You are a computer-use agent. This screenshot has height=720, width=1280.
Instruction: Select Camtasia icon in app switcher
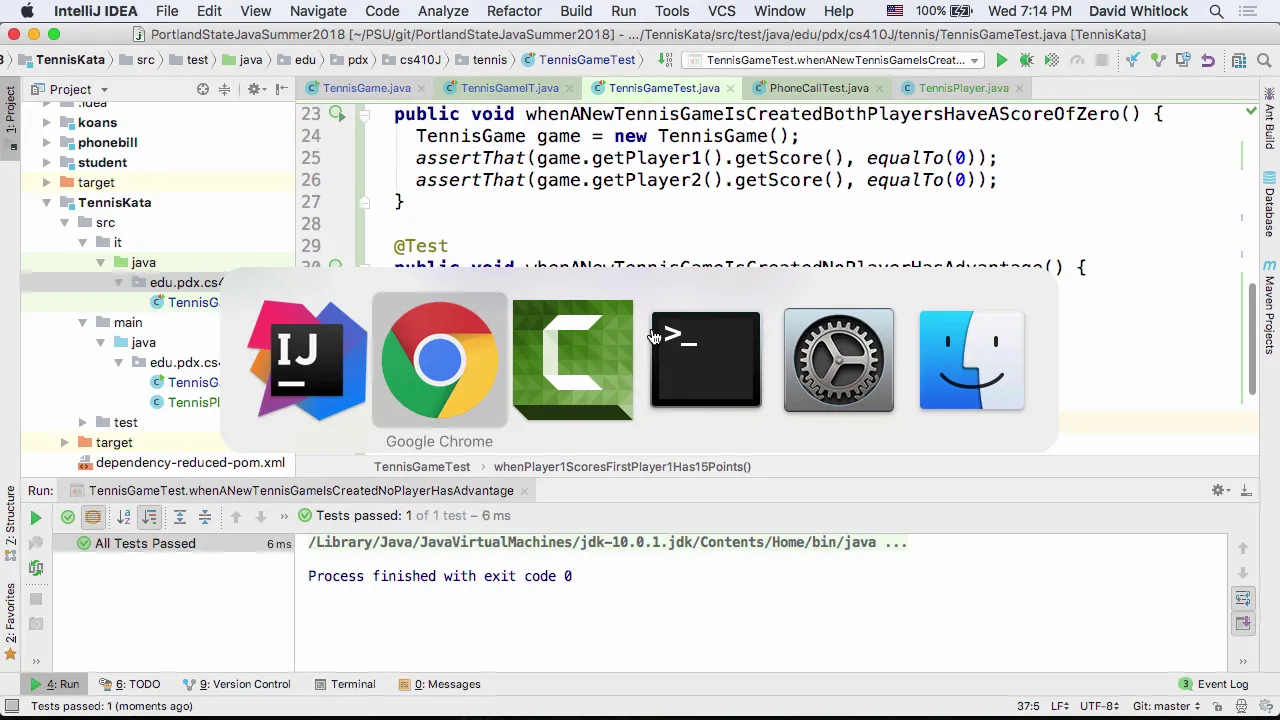573,360
